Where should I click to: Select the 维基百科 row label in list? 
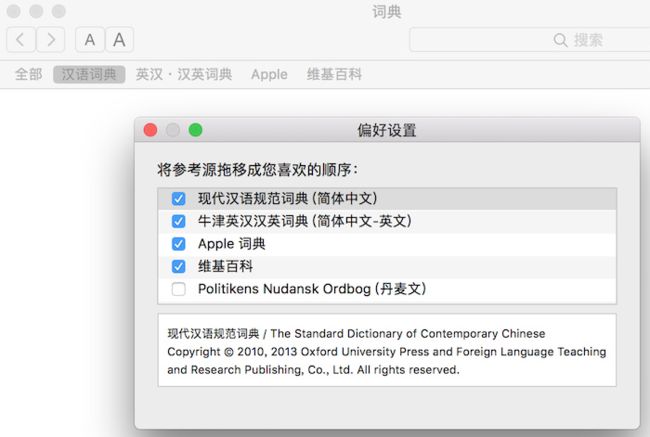[226, 266]
